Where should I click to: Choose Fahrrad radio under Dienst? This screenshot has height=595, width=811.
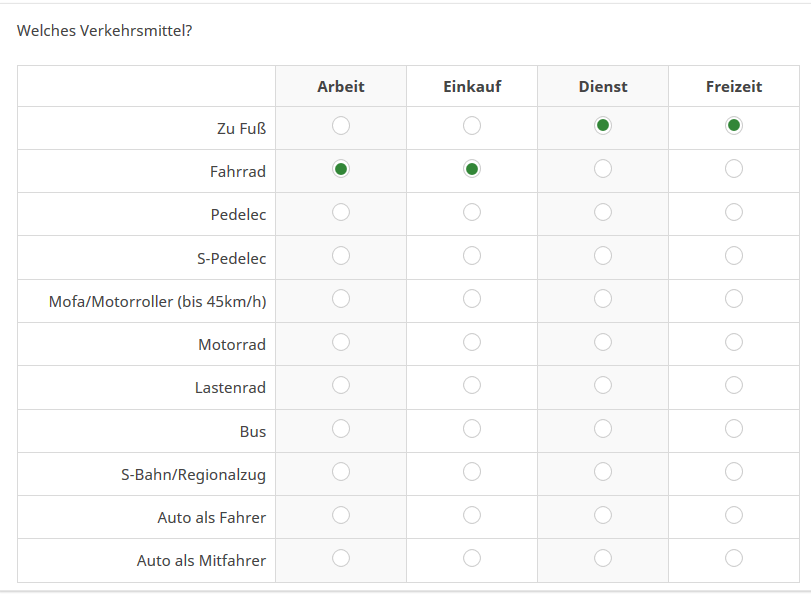click(x=603, y=169)
